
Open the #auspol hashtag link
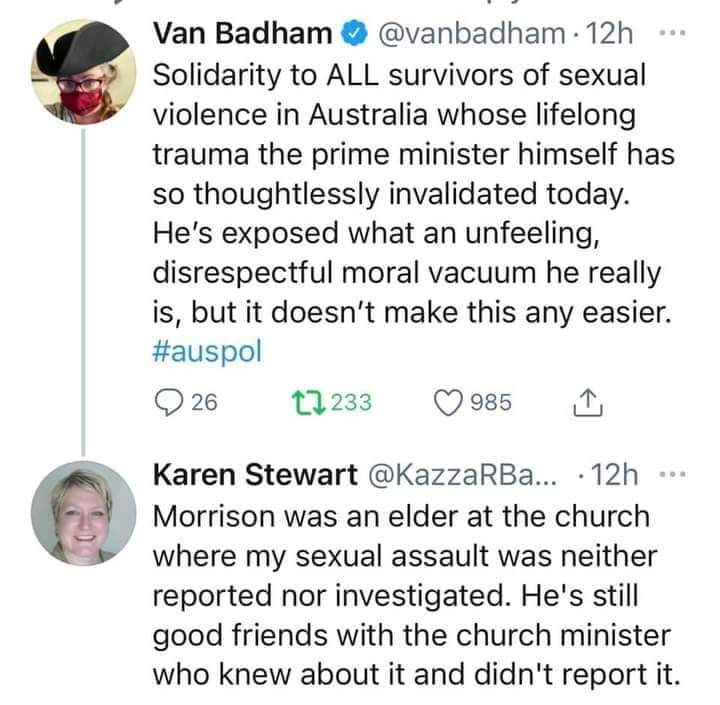[206, 354]
